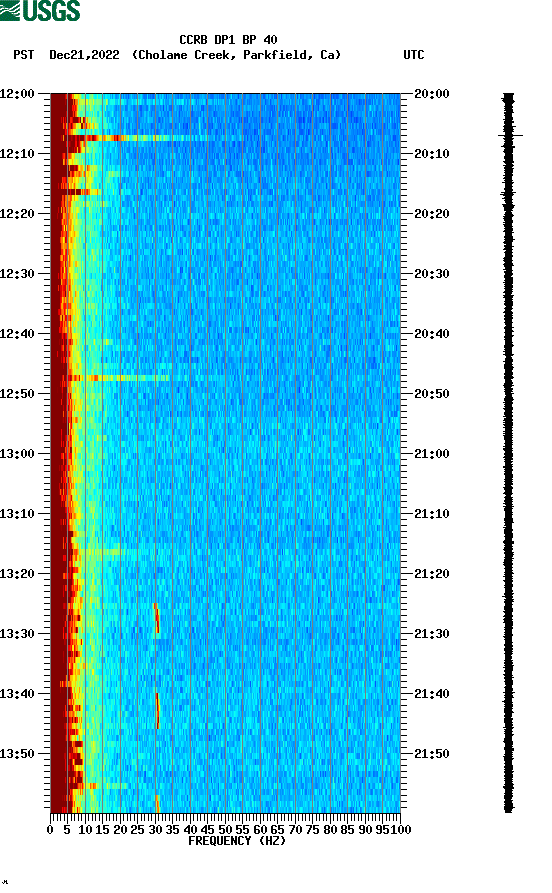Click the 13:20 PST time label
The width and height of the screenshot is (552, 893).
(17, 574)
